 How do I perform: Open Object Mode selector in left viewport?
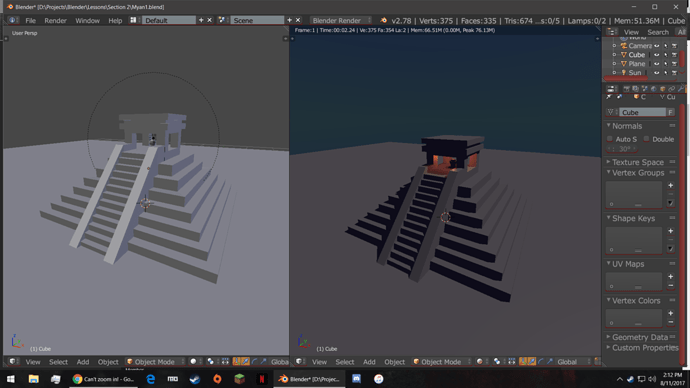[x=155, y=362]
